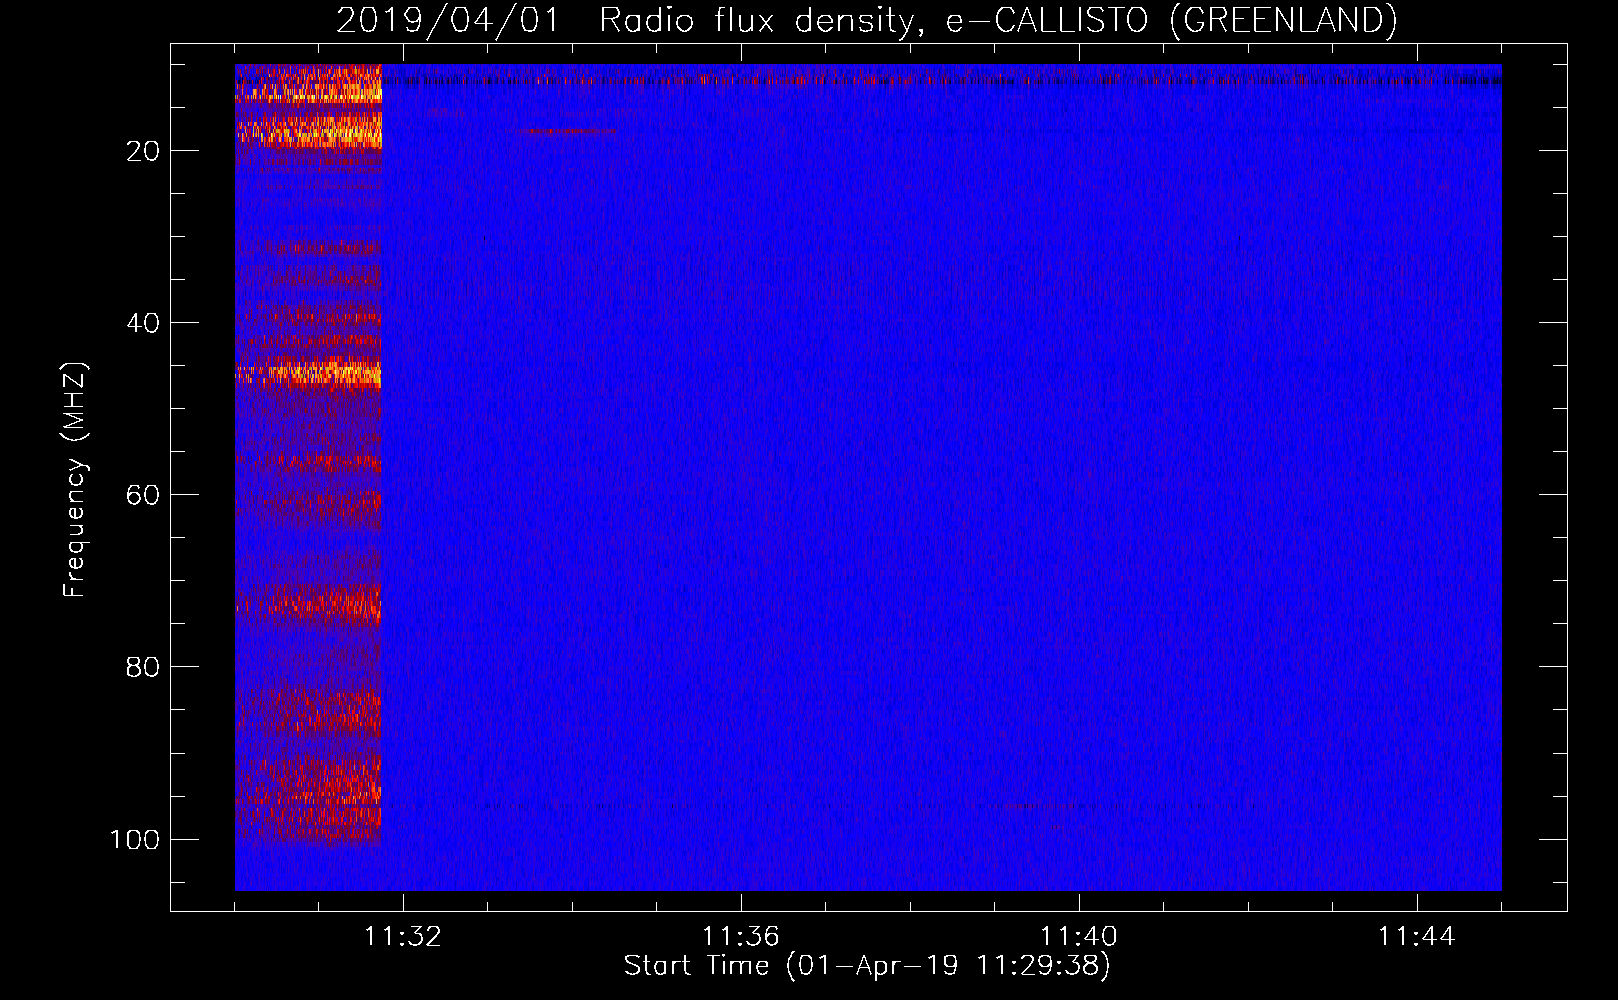Click the time tick label '11:40'

pos(1079,936)
